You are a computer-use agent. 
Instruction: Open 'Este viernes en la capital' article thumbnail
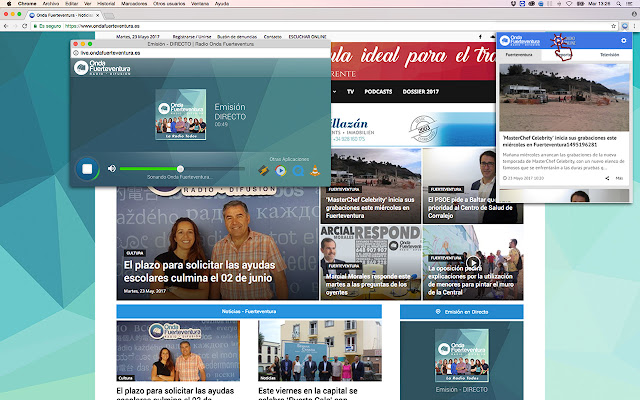(x=320, y=351)
